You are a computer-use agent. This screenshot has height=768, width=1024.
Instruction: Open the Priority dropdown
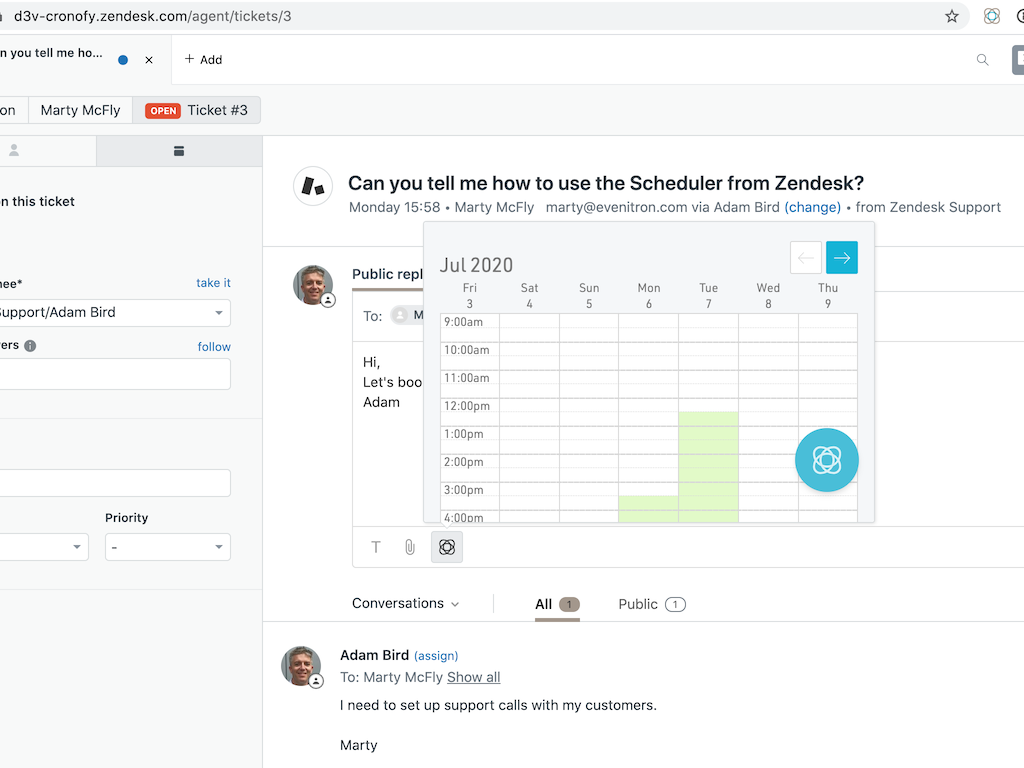pyautogui.click(x=167, y=547)
